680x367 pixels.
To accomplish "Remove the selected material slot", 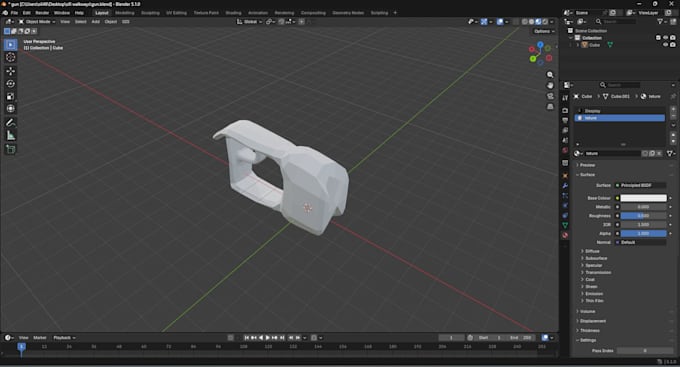I will tap(673, 117).
